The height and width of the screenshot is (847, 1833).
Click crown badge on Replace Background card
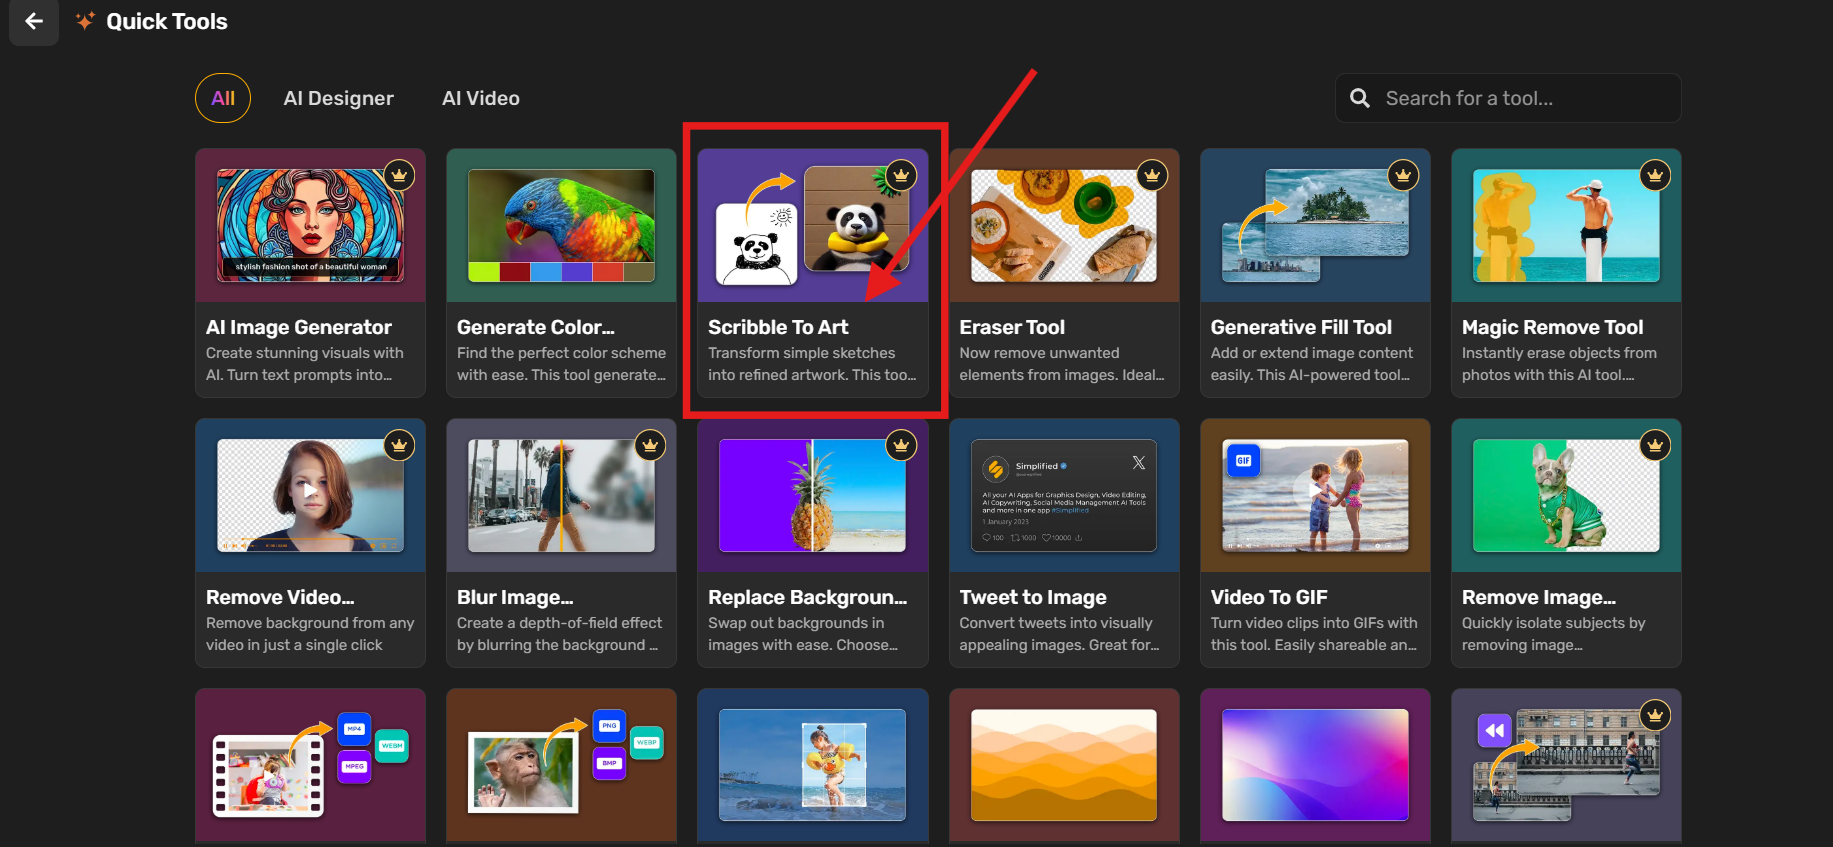pyautogui.click(x=902, y=445)
